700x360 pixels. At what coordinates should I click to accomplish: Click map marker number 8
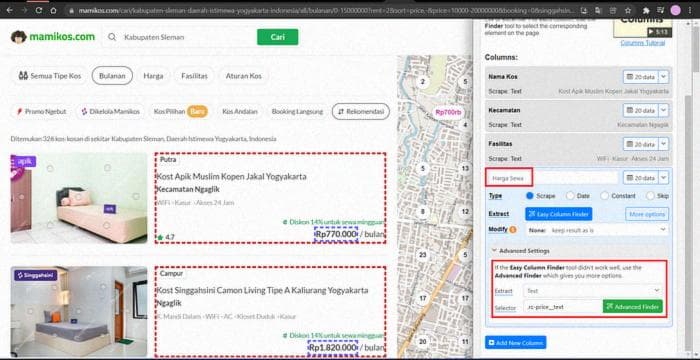pos(422,212)
